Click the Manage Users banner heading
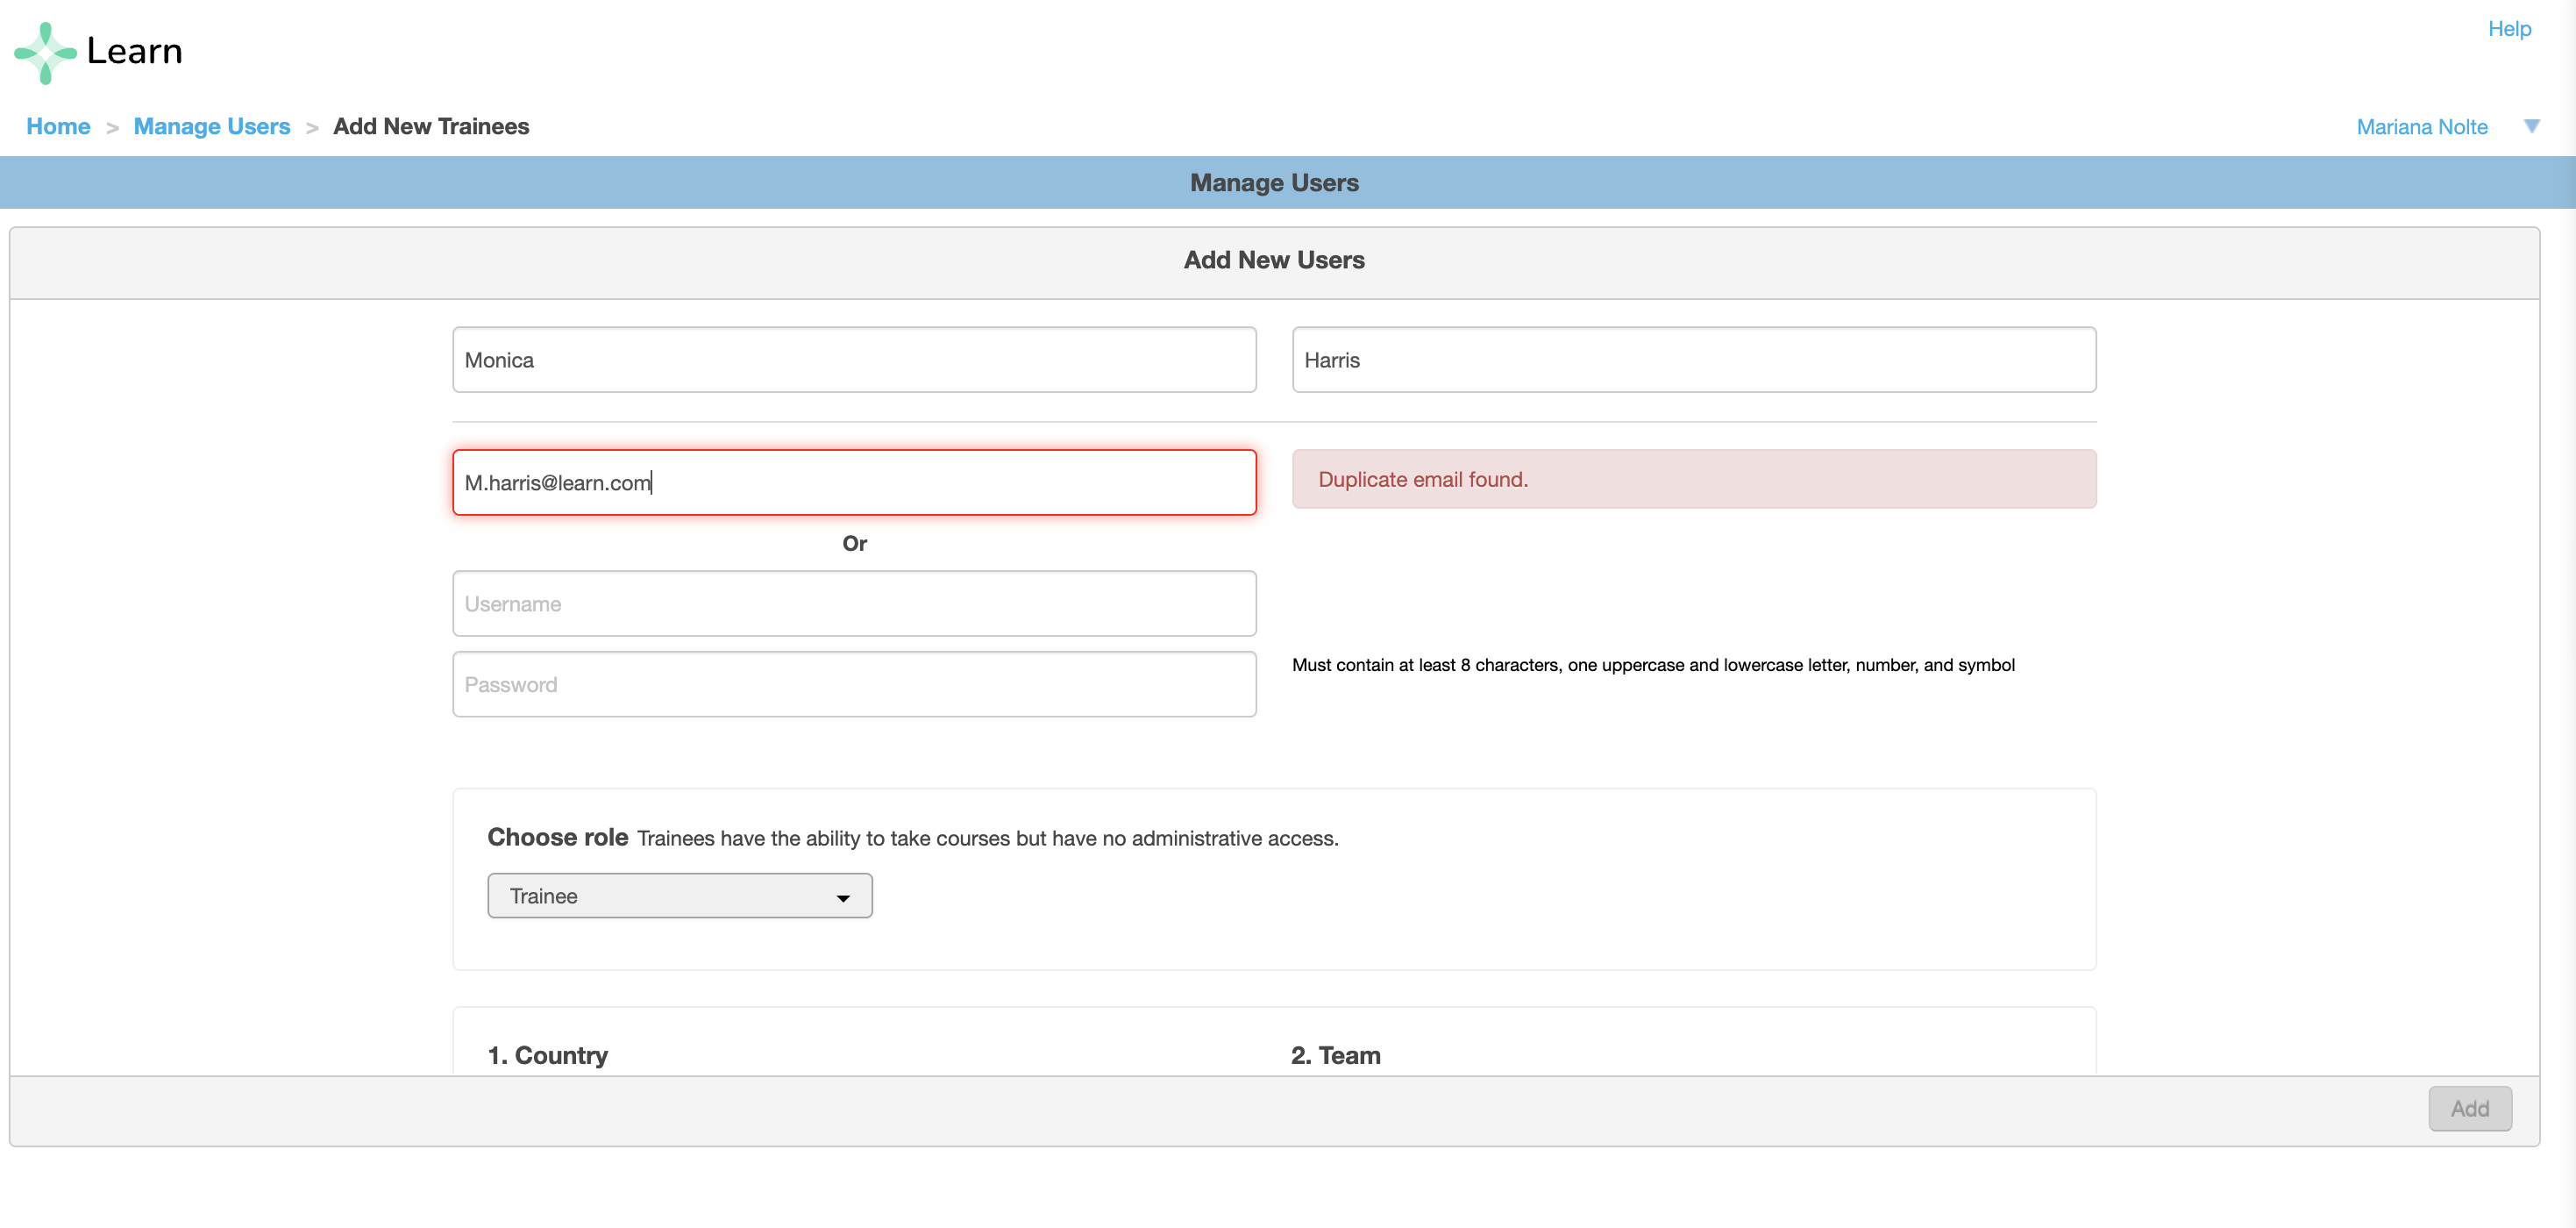This screenshot has width=2576, height=1228. pos(1274,183)
